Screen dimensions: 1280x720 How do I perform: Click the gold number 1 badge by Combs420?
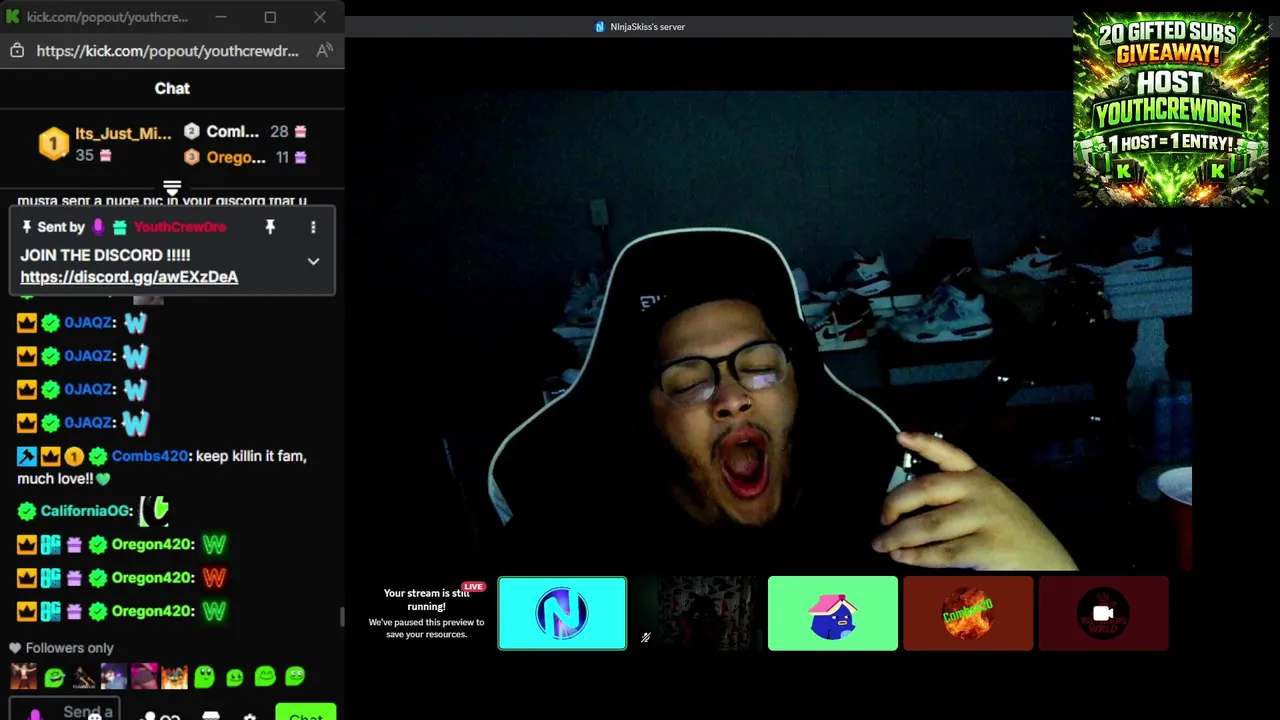click(74, 457)
